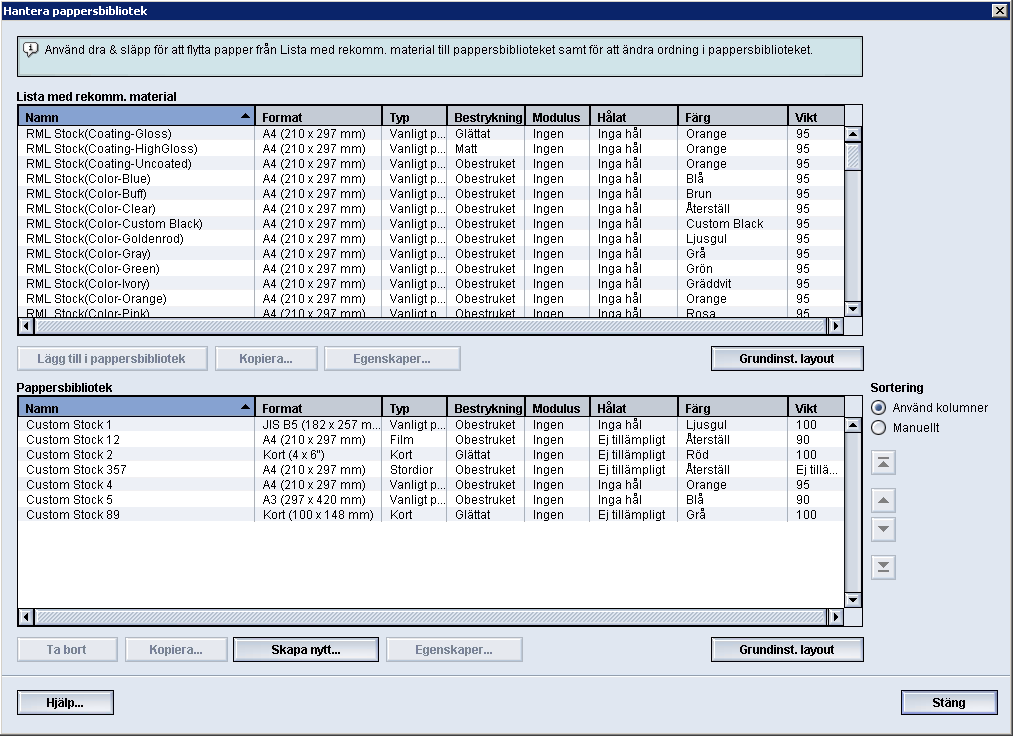Click the move-to-bottom sorting arrow icon
The image size is (1013, 736).
tap(883, 567)
